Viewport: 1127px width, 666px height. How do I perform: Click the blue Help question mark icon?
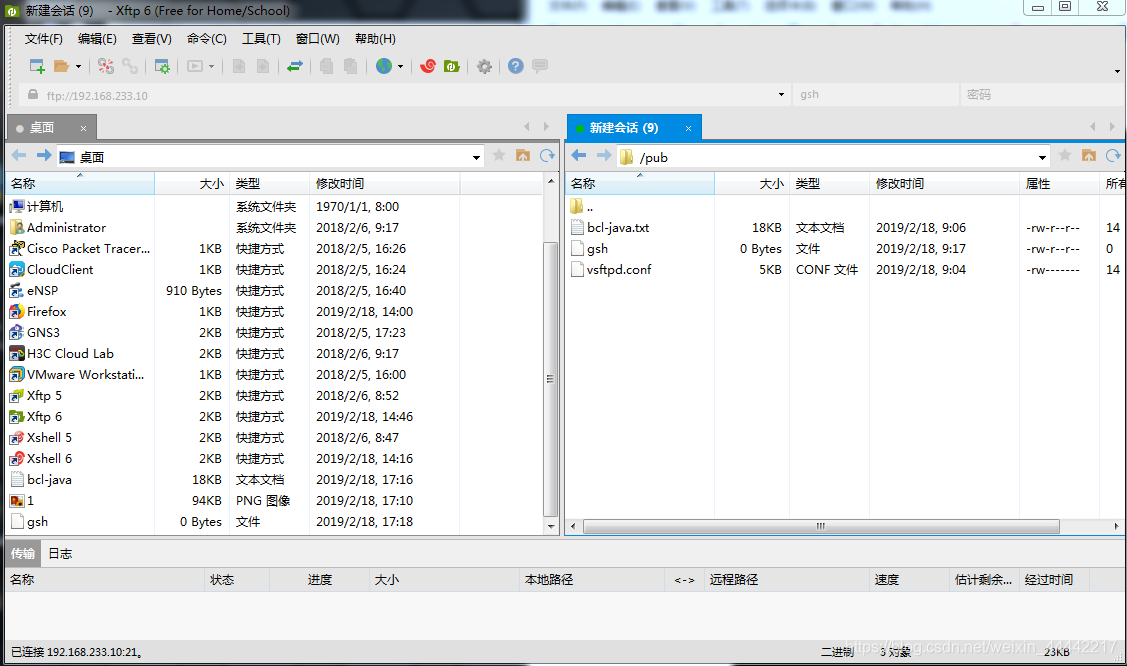(x=515, y=66)
